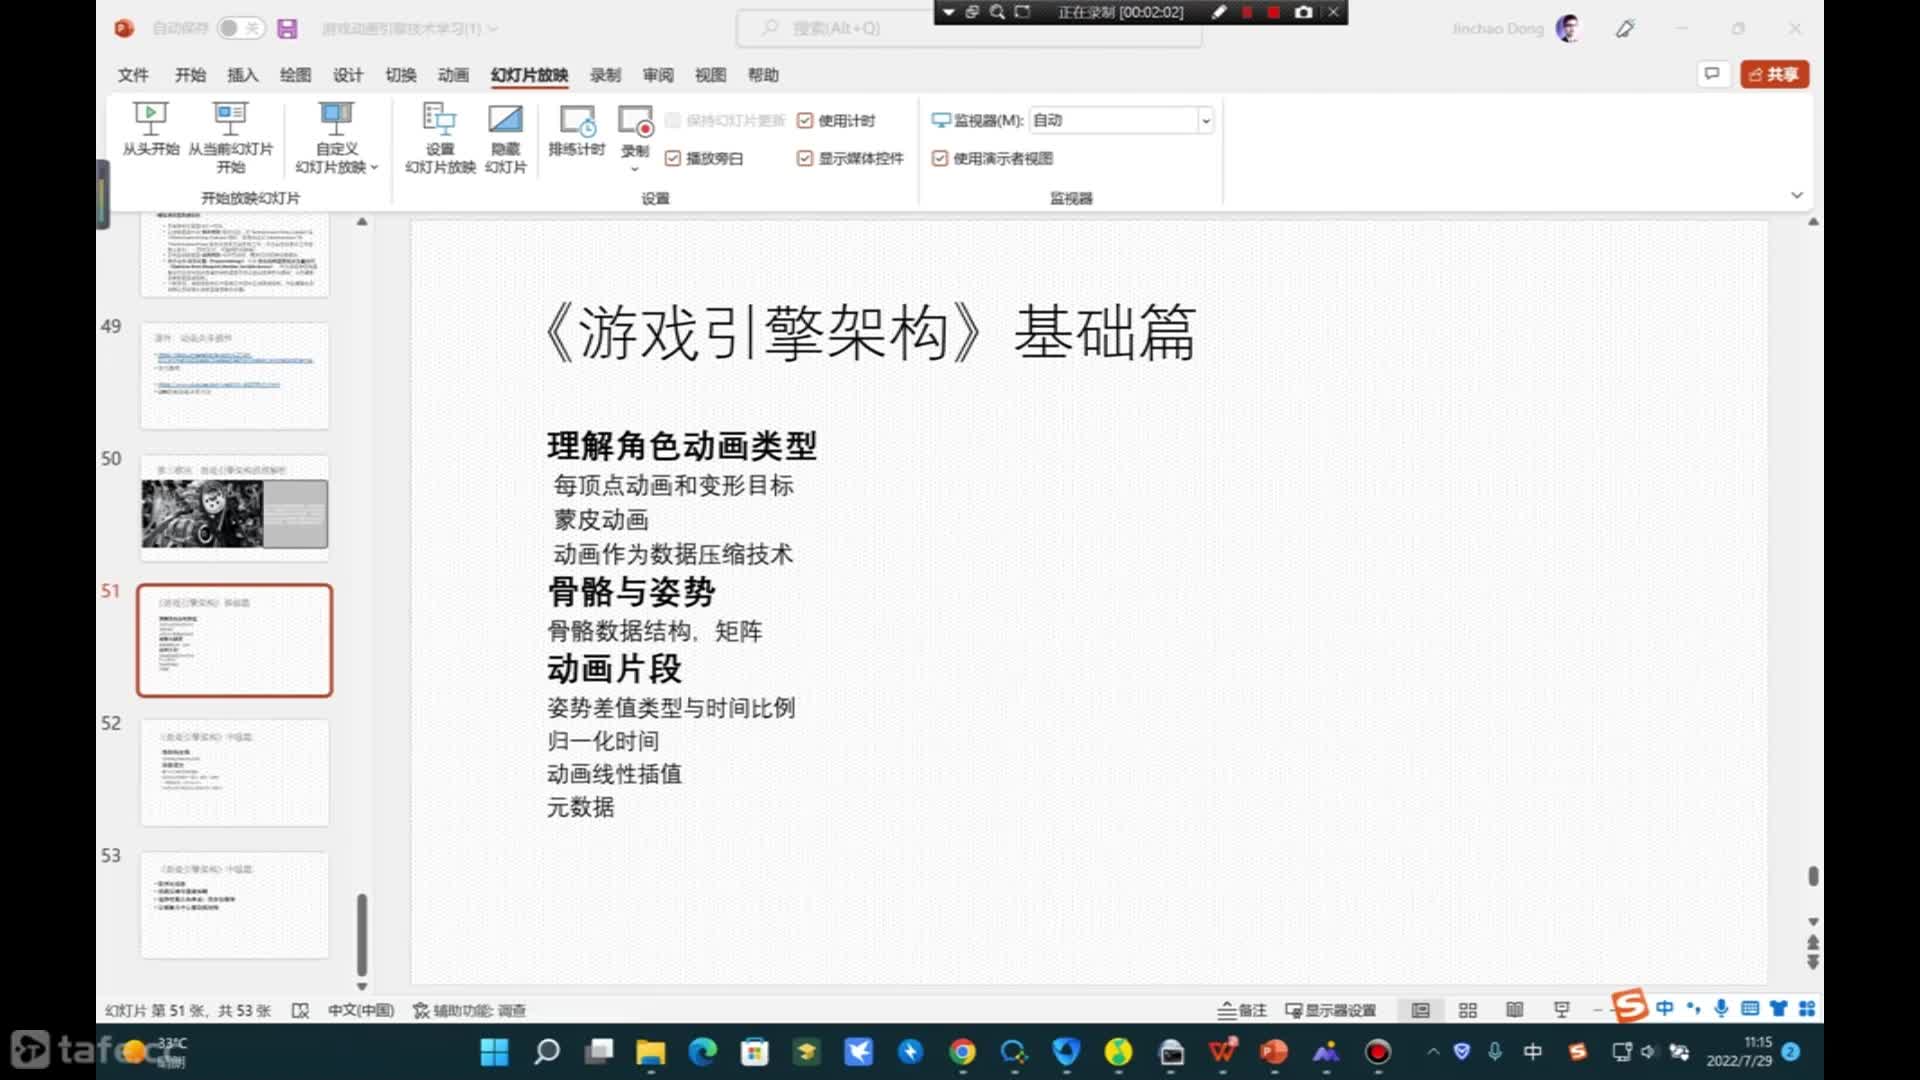This screenshot has height=1080, width=1920.
Task: Open Set Up Slide Show dialog
Action: [x=440, y=137]
